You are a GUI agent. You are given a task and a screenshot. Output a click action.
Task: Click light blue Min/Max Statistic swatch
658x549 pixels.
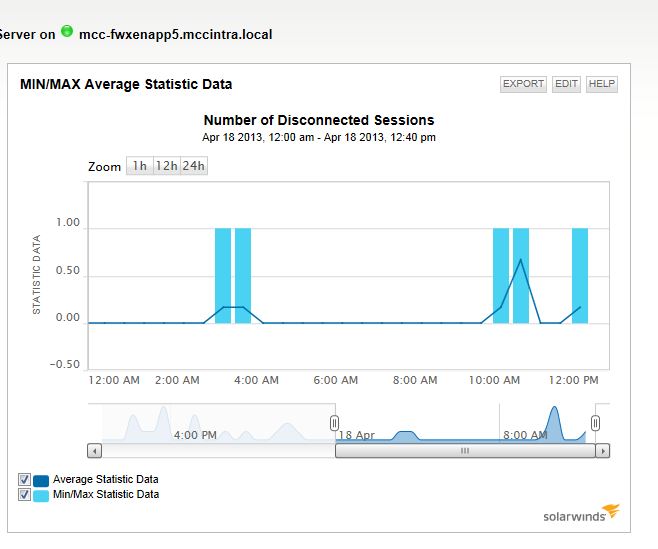[x=41, y=496]
